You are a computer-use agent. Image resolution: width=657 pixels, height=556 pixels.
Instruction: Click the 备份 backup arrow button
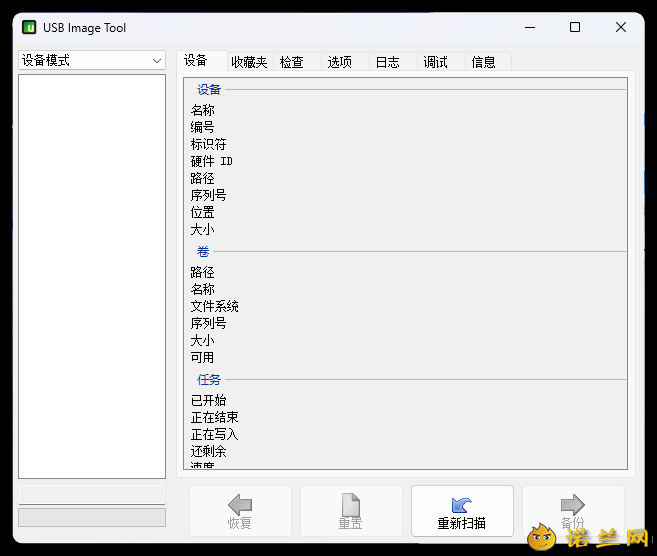tap(573, 511)
